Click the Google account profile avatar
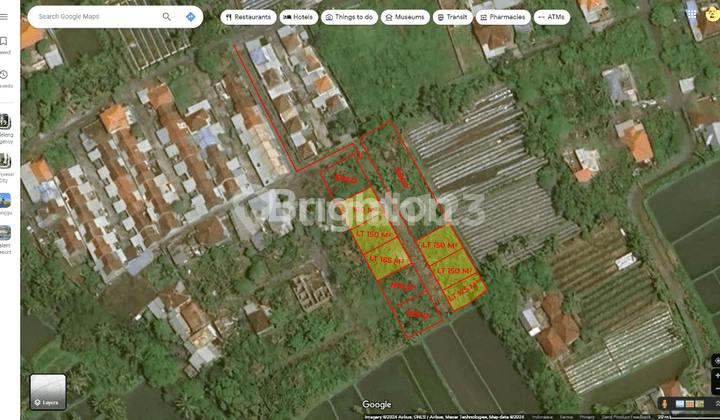This screenshot has height=420, width=720. [x=712, y=14]
